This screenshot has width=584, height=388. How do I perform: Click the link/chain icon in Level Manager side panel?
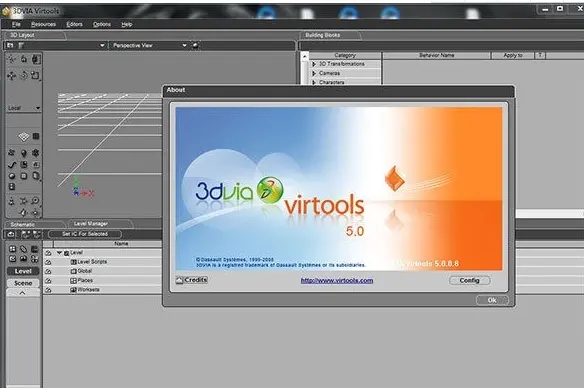[x=23, y=249]
